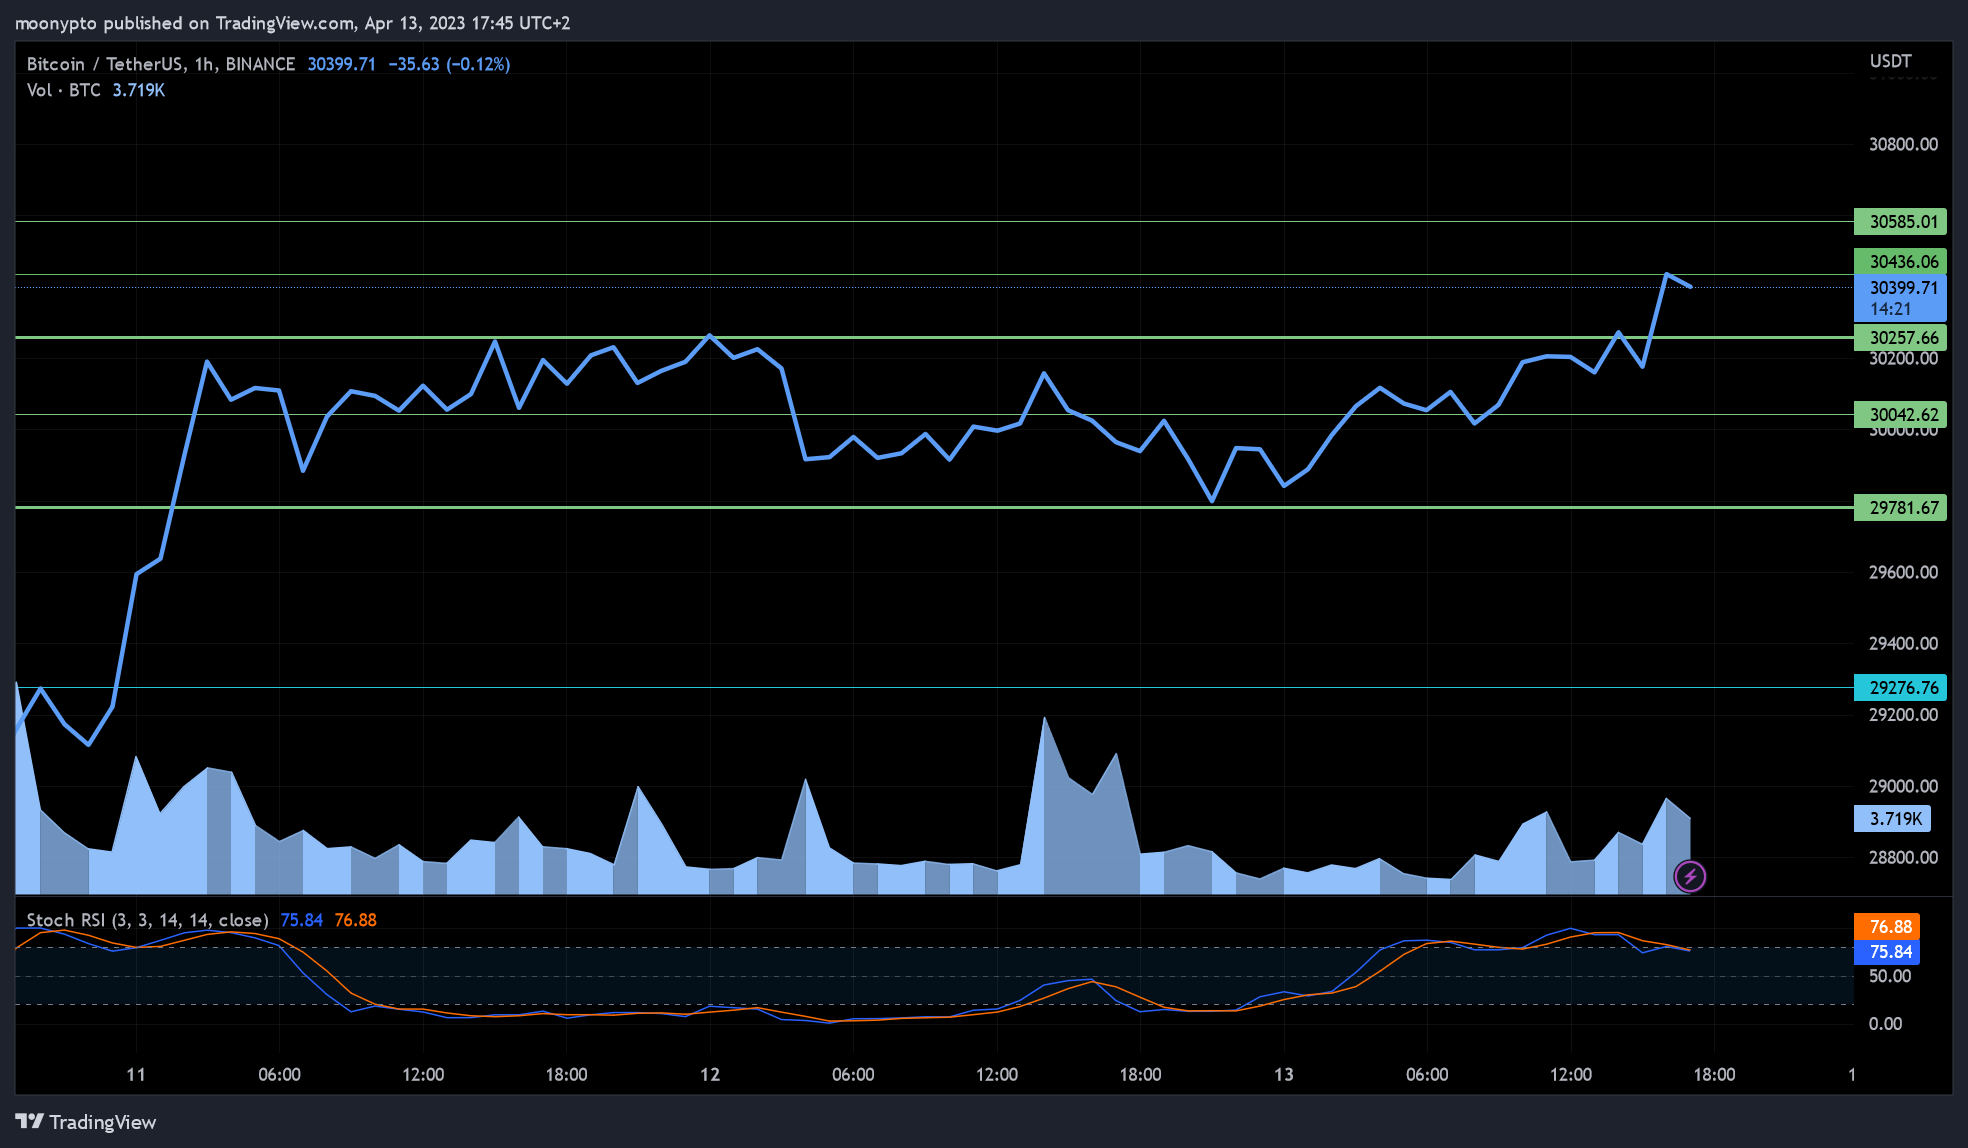Click the Bitcoin / TetherUS symbol title
1968x1148 pixels.
tap(160, 64)
